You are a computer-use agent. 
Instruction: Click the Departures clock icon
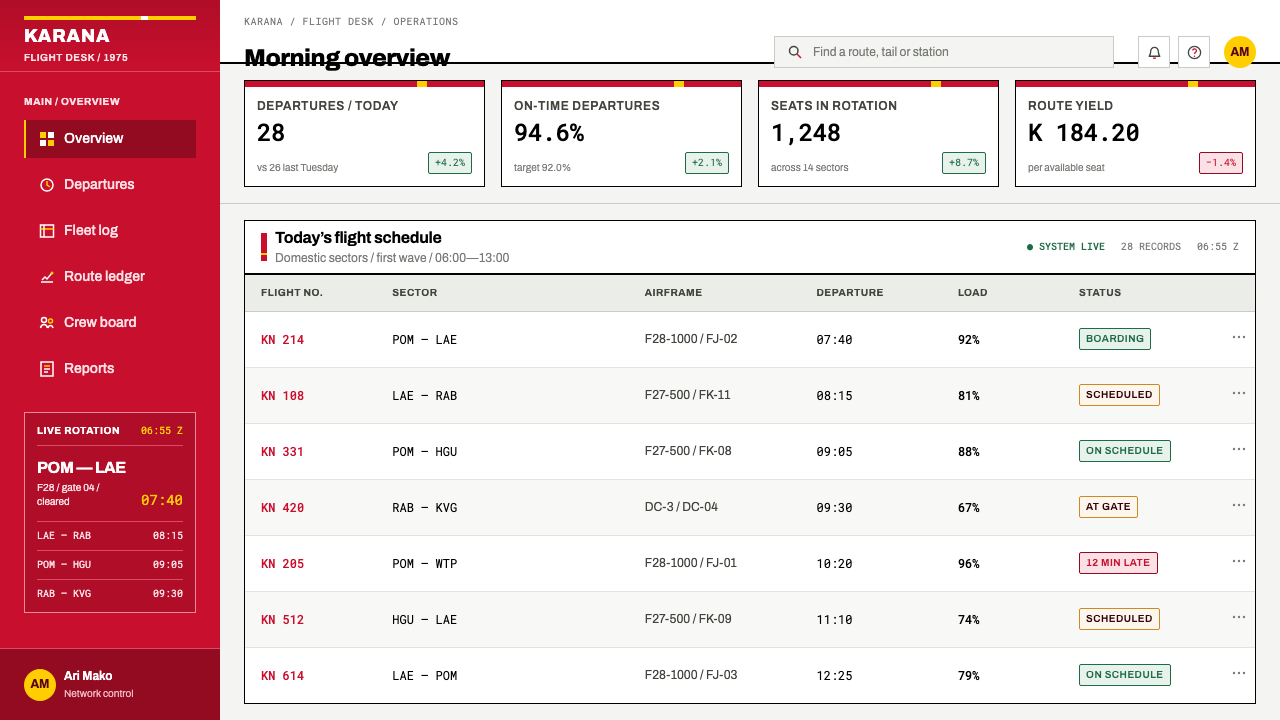tap(47, 185)
